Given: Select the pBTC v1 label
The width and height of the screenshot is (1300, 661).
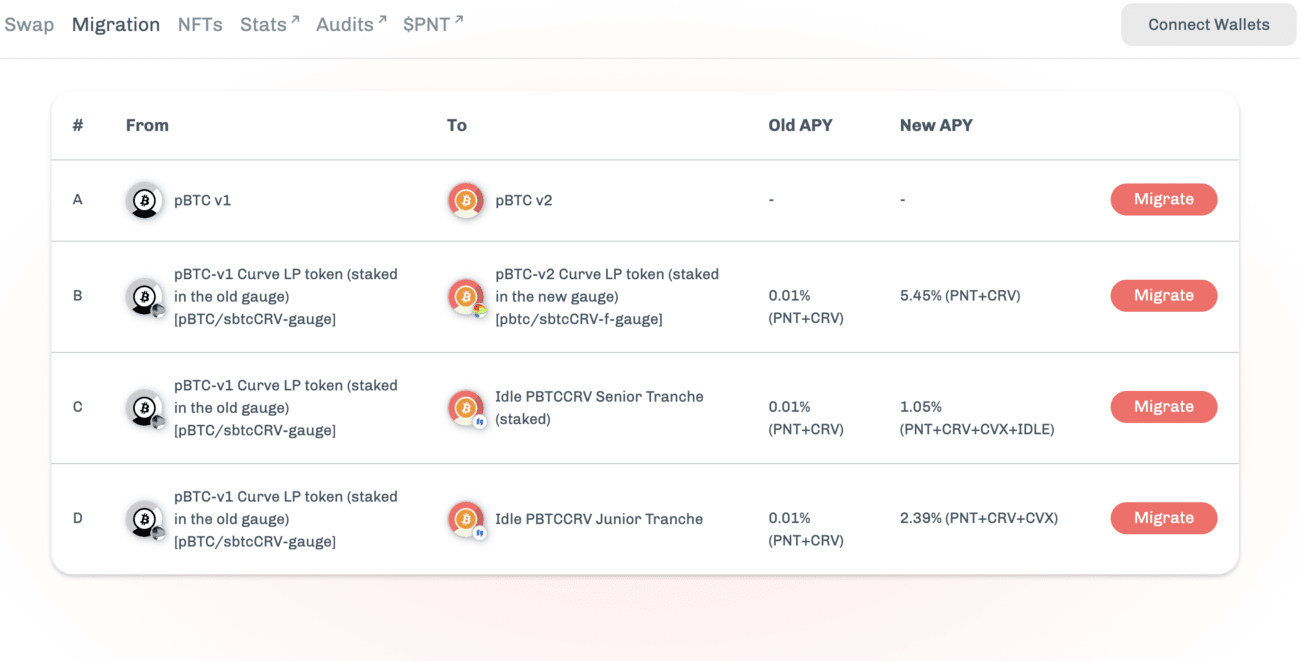Looking at the screenshot, I should point(202,200).
